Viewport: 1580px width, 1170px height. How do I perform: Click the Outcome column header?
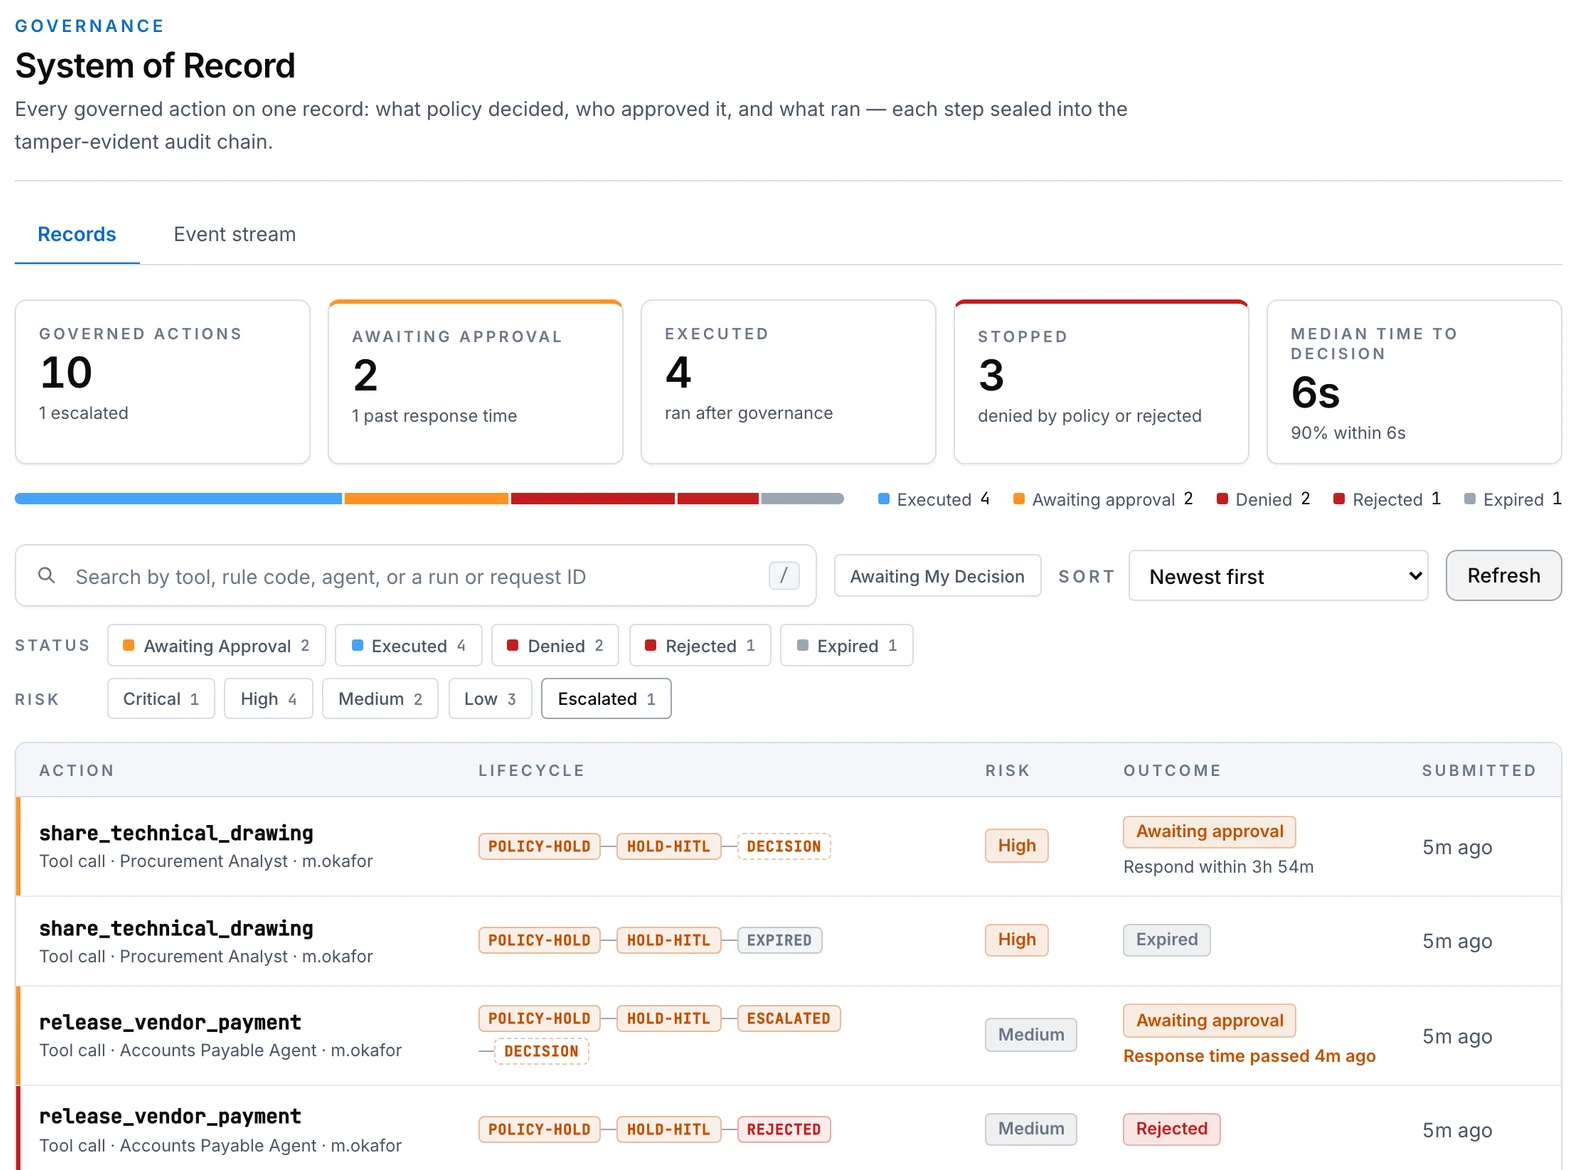1172,770
